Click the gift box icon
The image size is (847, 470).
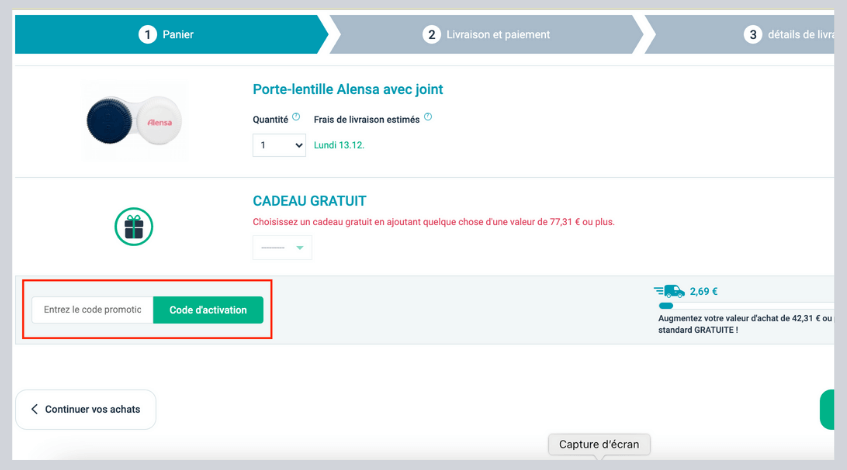[x=133, y=226]
